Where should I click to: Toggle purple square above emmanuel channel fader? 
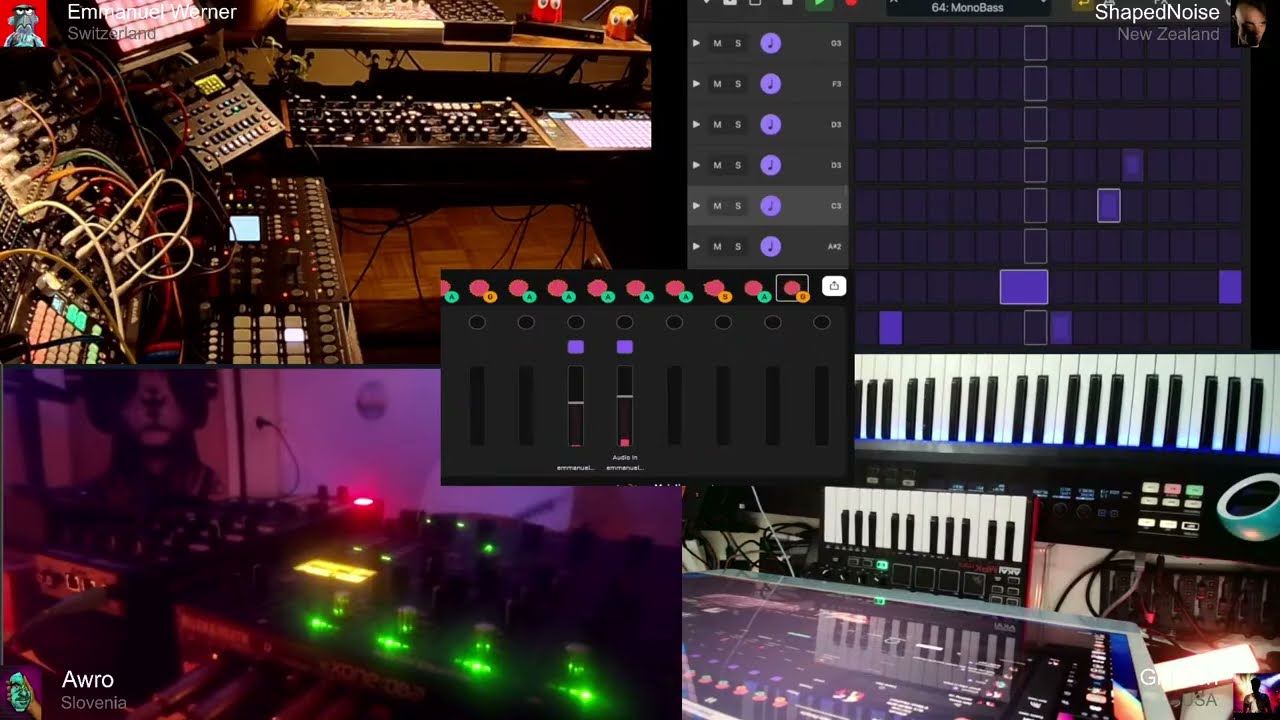click(575, 347)
